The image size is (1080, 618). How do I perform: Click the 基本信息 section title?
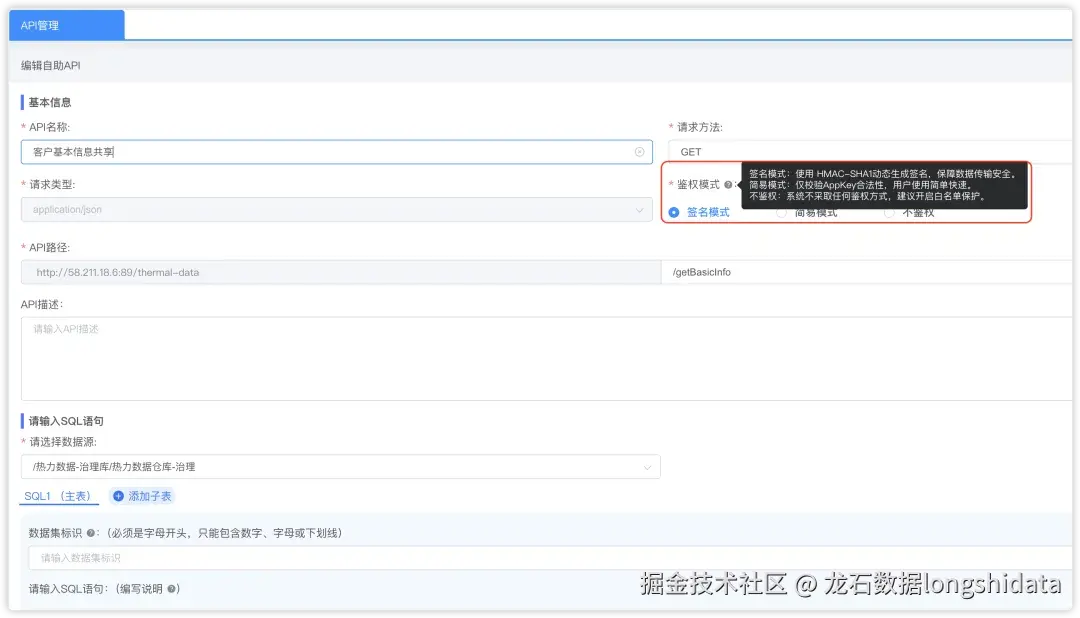click(x=50, y=103)
